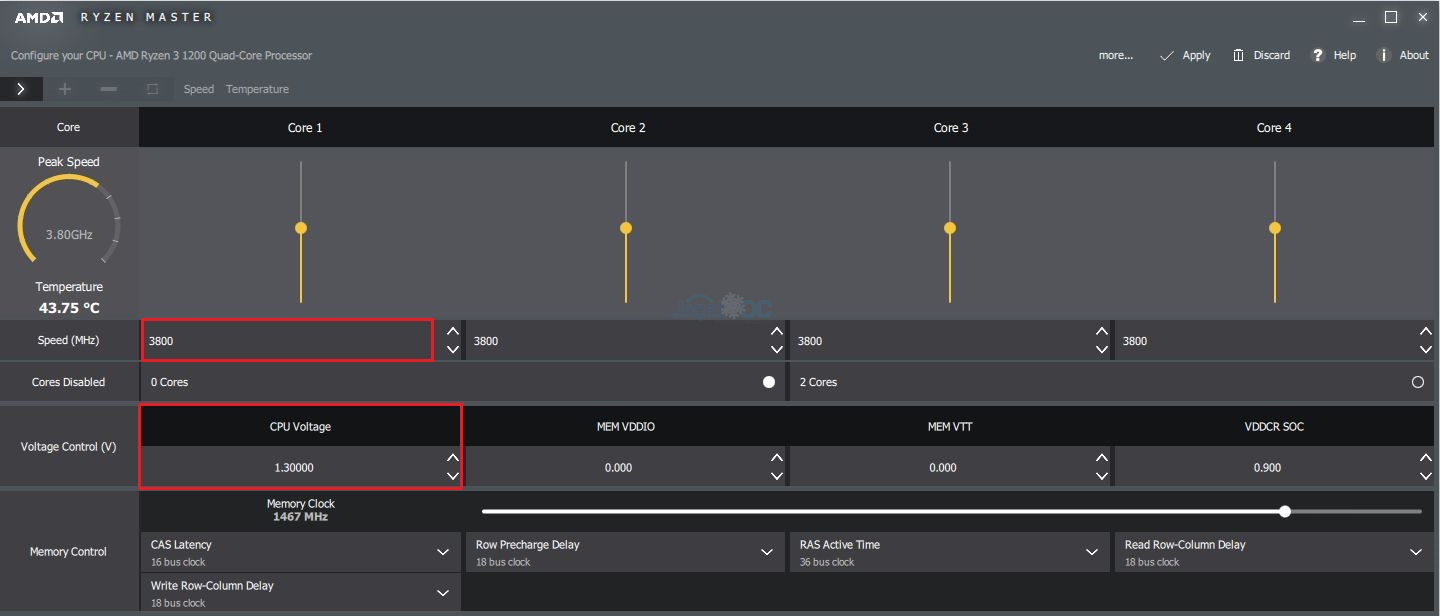The height and width of the screenshot is (616, 1440).
Task: Click the 1467 MHz memory clock value
Action: pyautogui.click(x=300, y=517)
